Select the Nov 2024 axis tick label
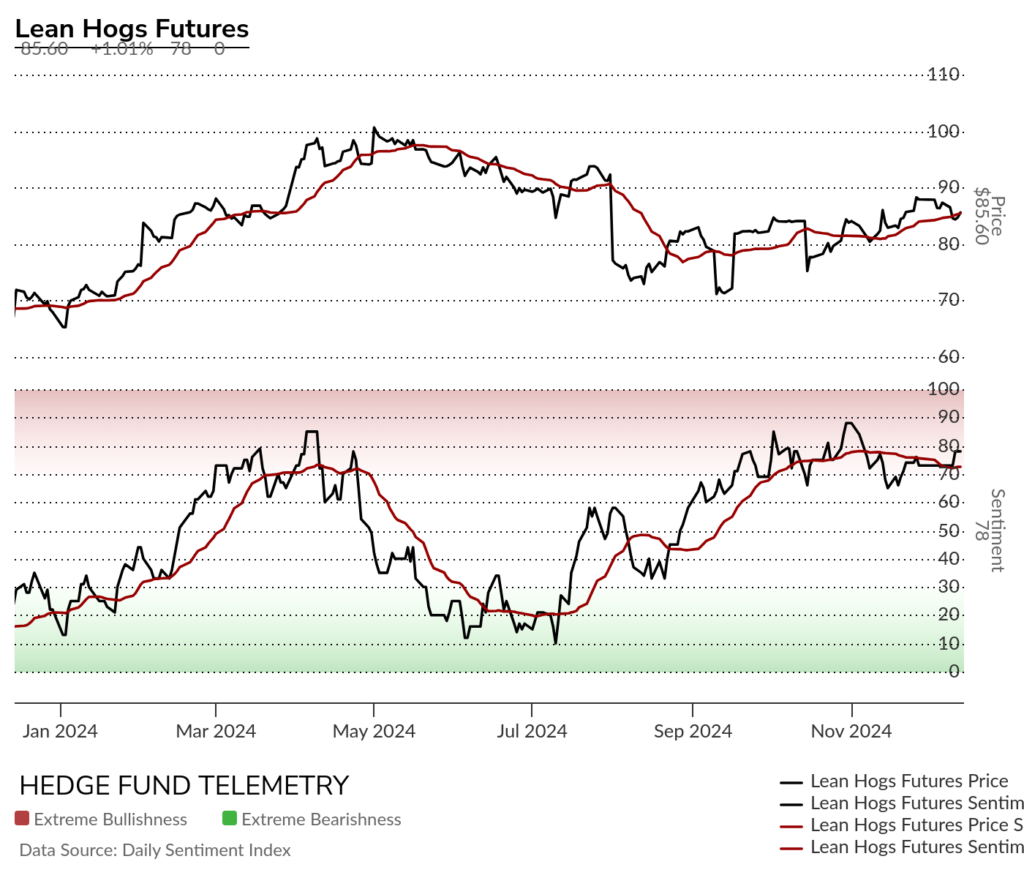Viewport: 1024px width, 878px height. click(x=851, y=731)
